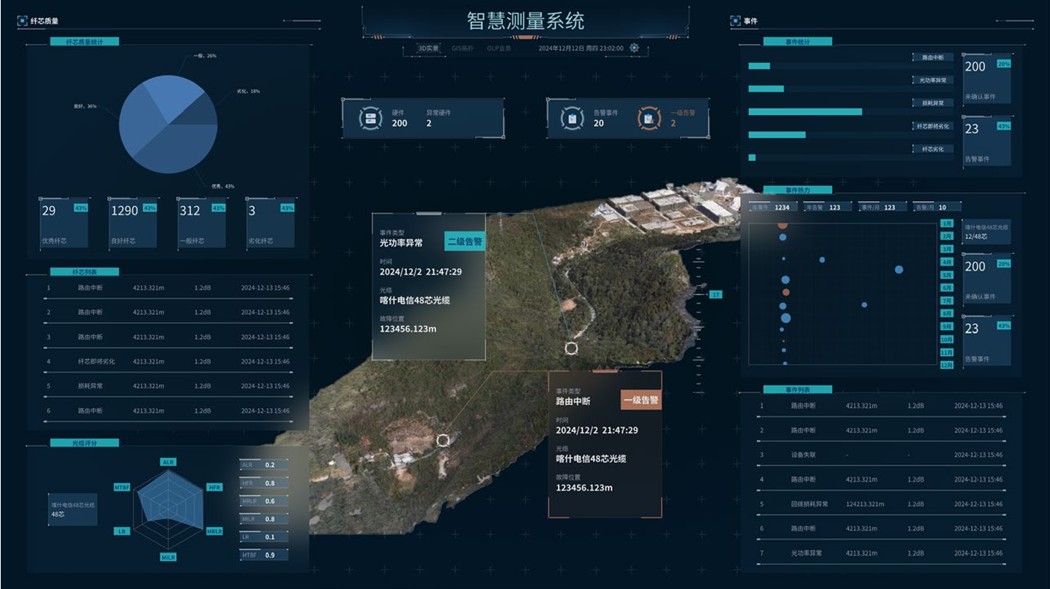Click the 一级告警 badge on the popup
Image resolution: width=1050 pixels, height=589 pixels.
pos(640,400)
